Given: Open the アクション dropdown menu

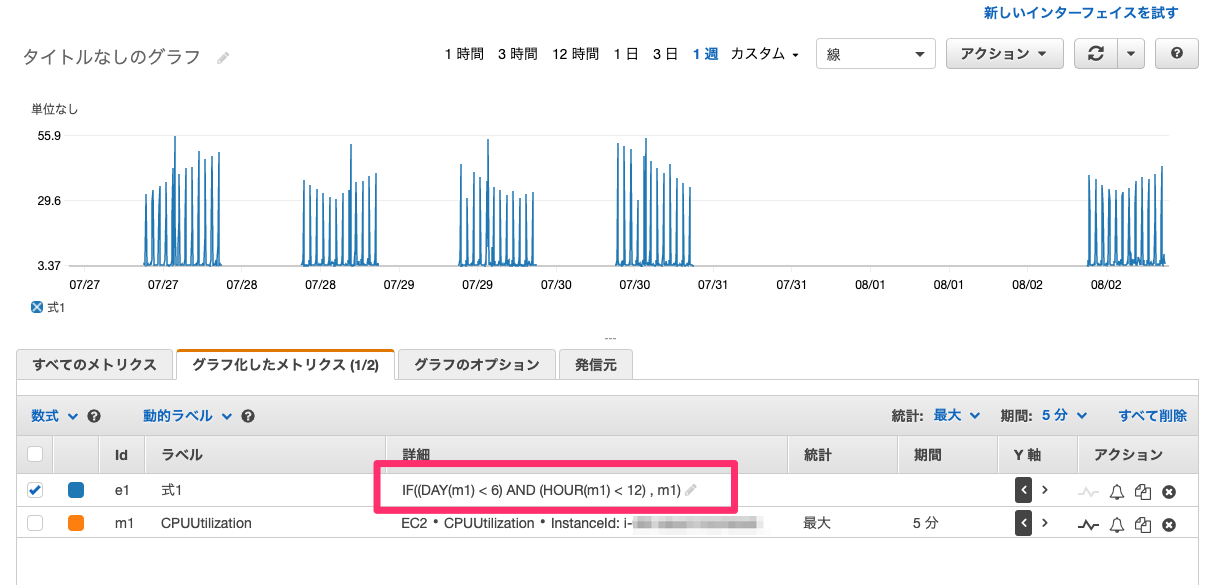Looking at the screenshot, I should [1004, 53].
